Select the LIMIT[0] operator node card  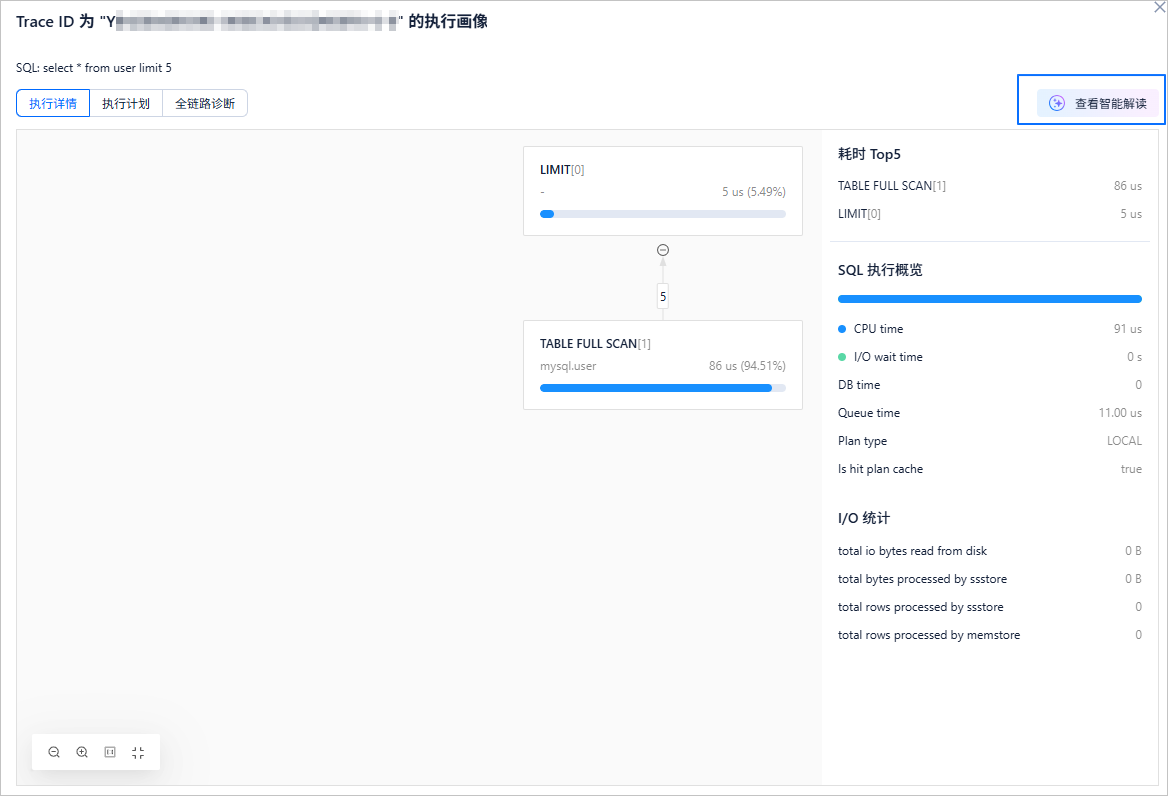point(663,191)
